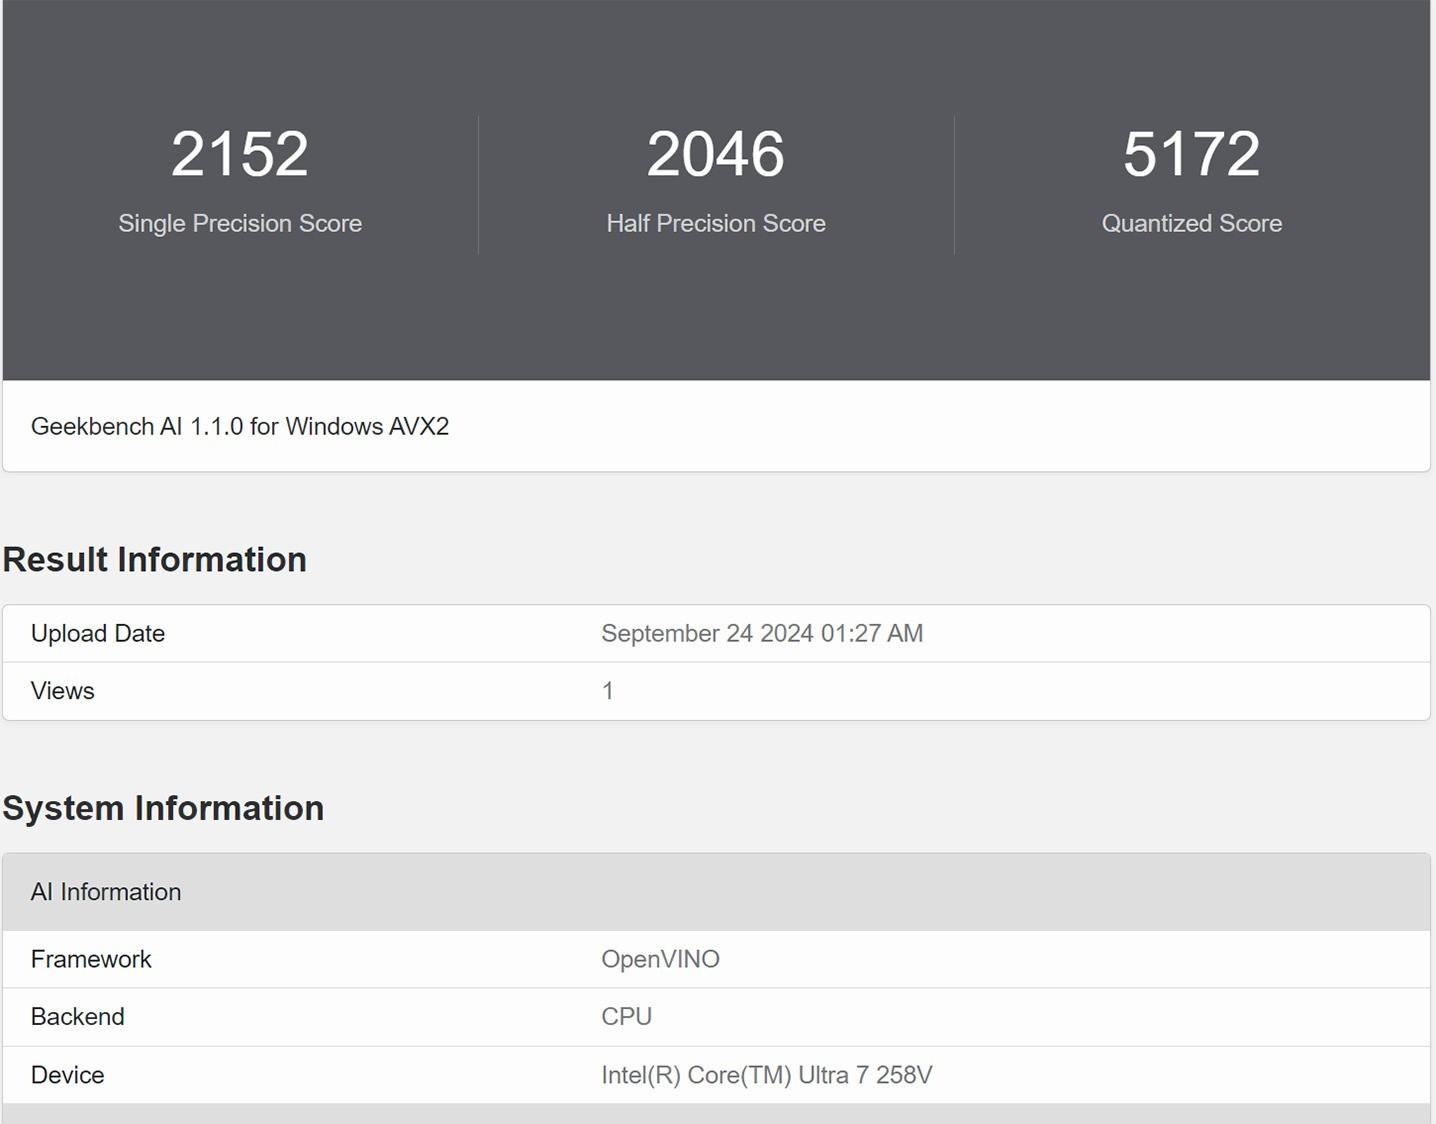The height and width of the screenshot is (1124, 1436).
Task: Click the 2152 single precision score number
Action: [240, 154]
